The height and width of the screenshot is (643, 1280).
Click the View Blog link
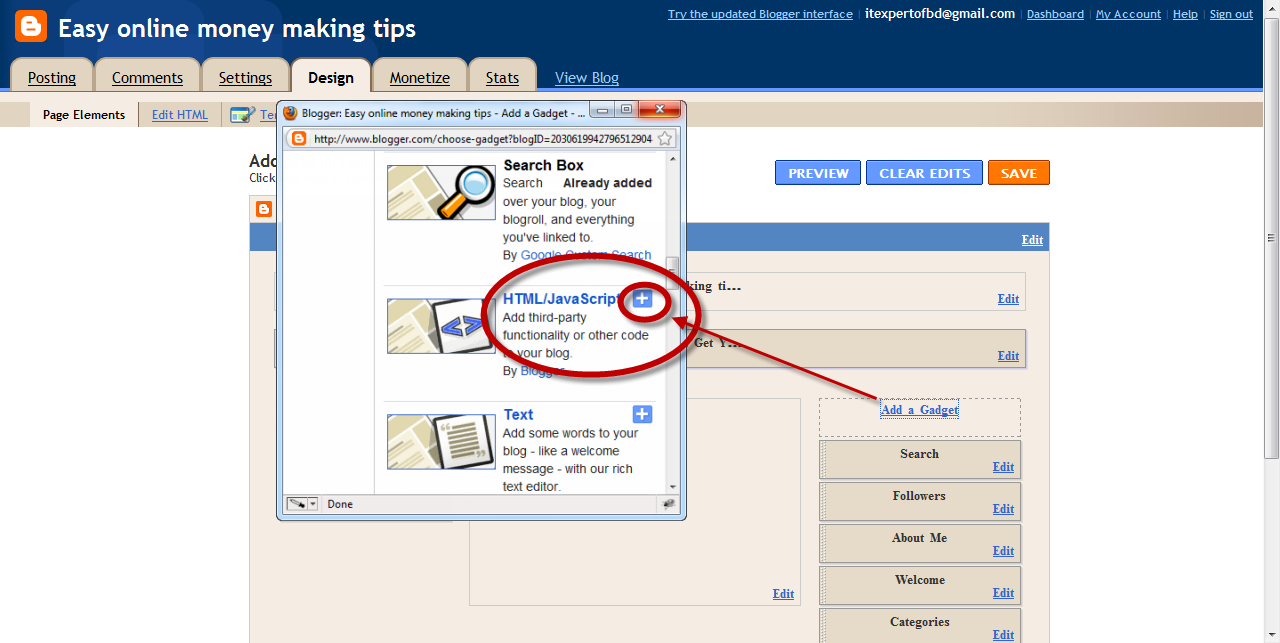(x=587, y=77)
